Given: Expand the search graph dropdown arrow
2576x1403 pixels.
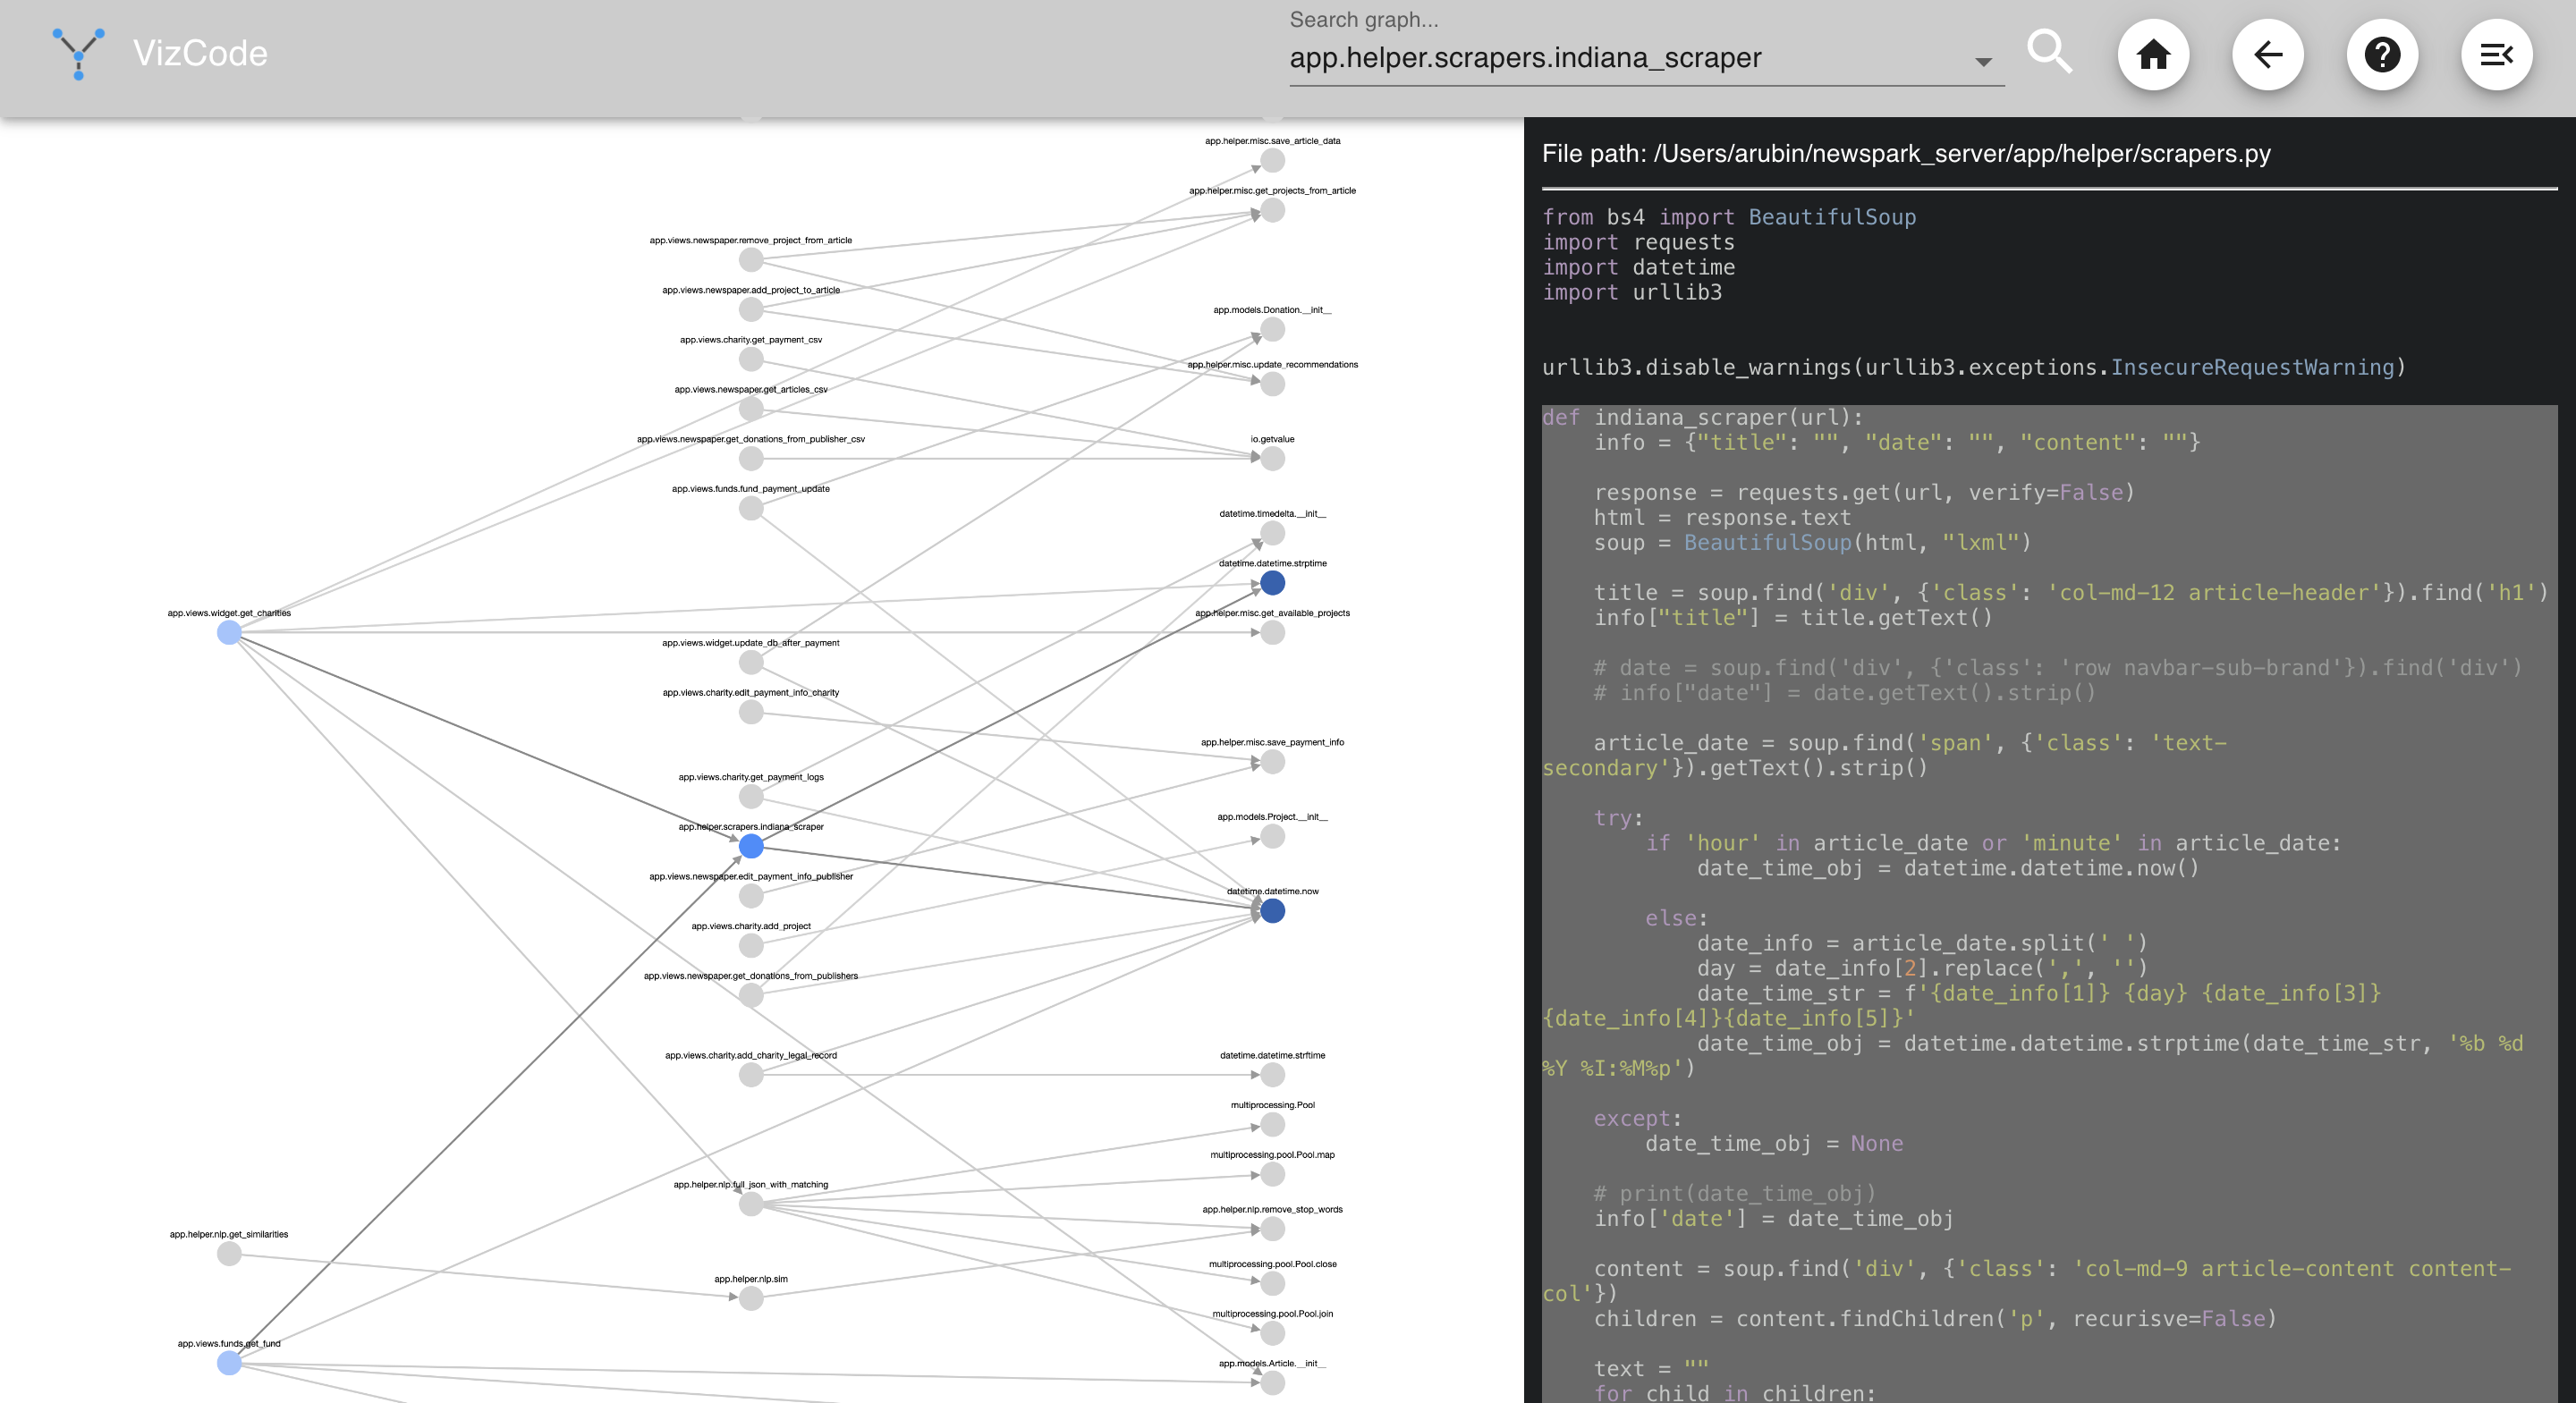Looking at the screenshot, I should pyautogui.click(x=1984, y=60).
